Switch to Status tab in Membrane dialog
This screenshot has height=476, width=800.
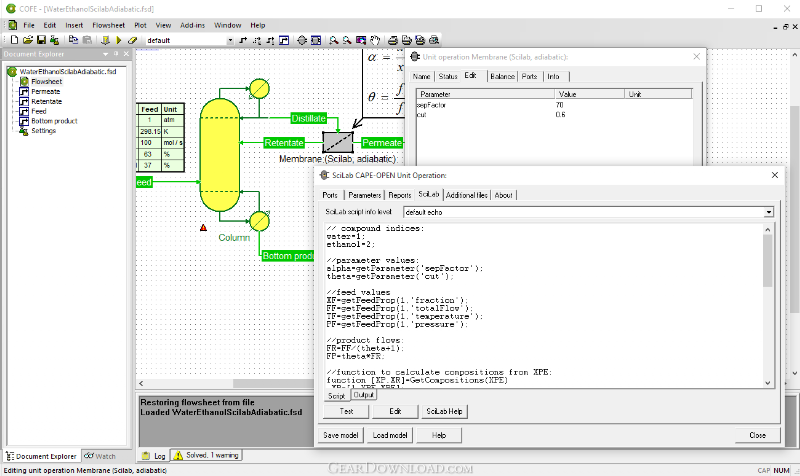448,77
